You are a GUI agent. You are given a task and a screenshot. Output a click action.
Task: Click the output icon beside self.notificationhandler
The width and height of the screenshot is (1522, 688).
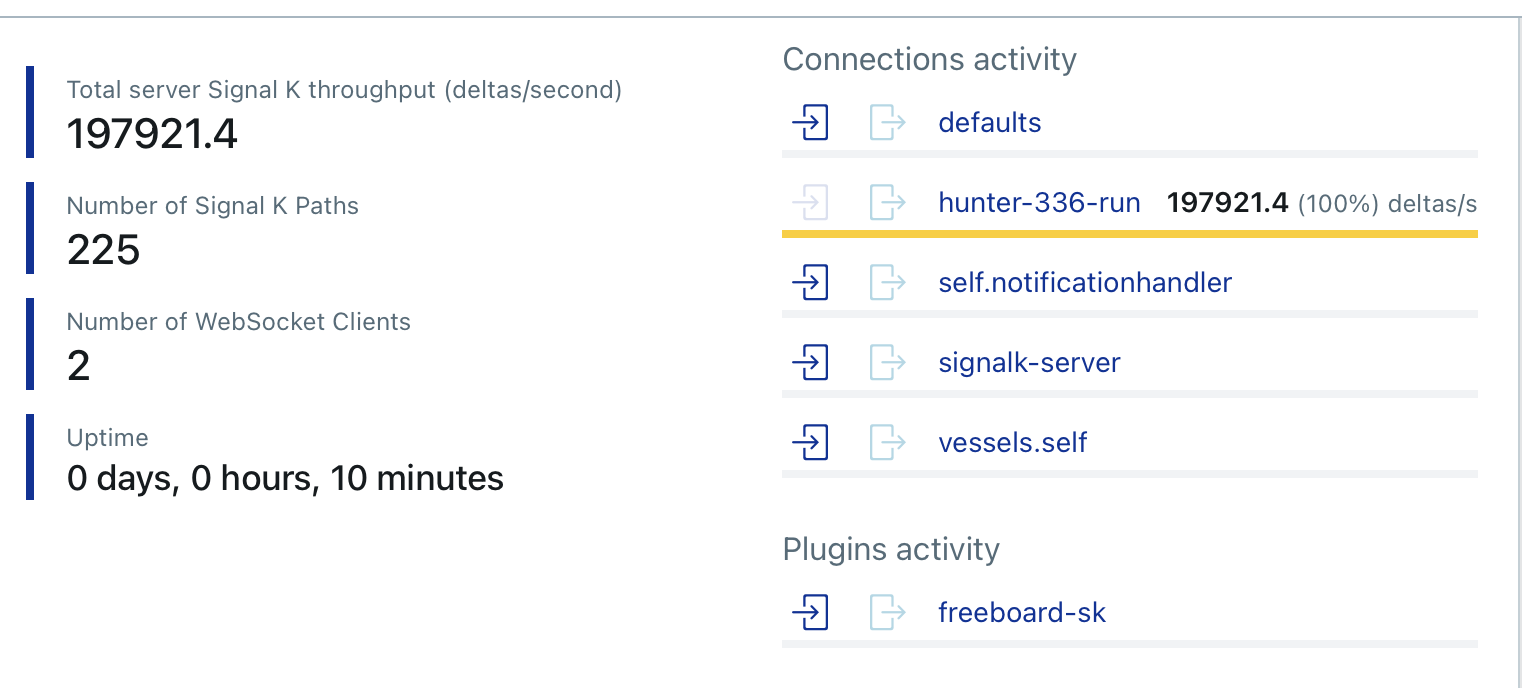tap(888, 283)
